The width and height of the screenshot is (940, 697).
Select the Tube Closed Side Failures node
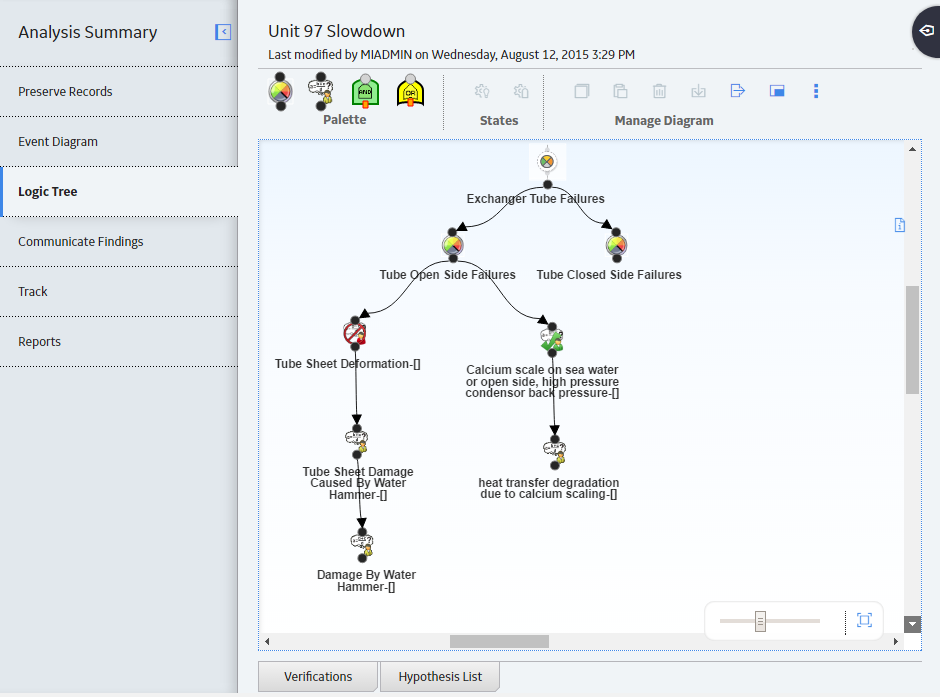click(616, 245)
